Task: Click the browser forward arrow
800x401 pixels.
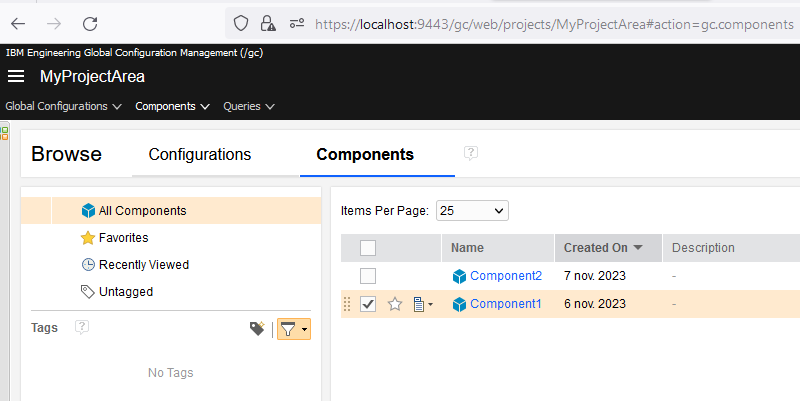Action: pyautogui.click(x=54, y=23)
